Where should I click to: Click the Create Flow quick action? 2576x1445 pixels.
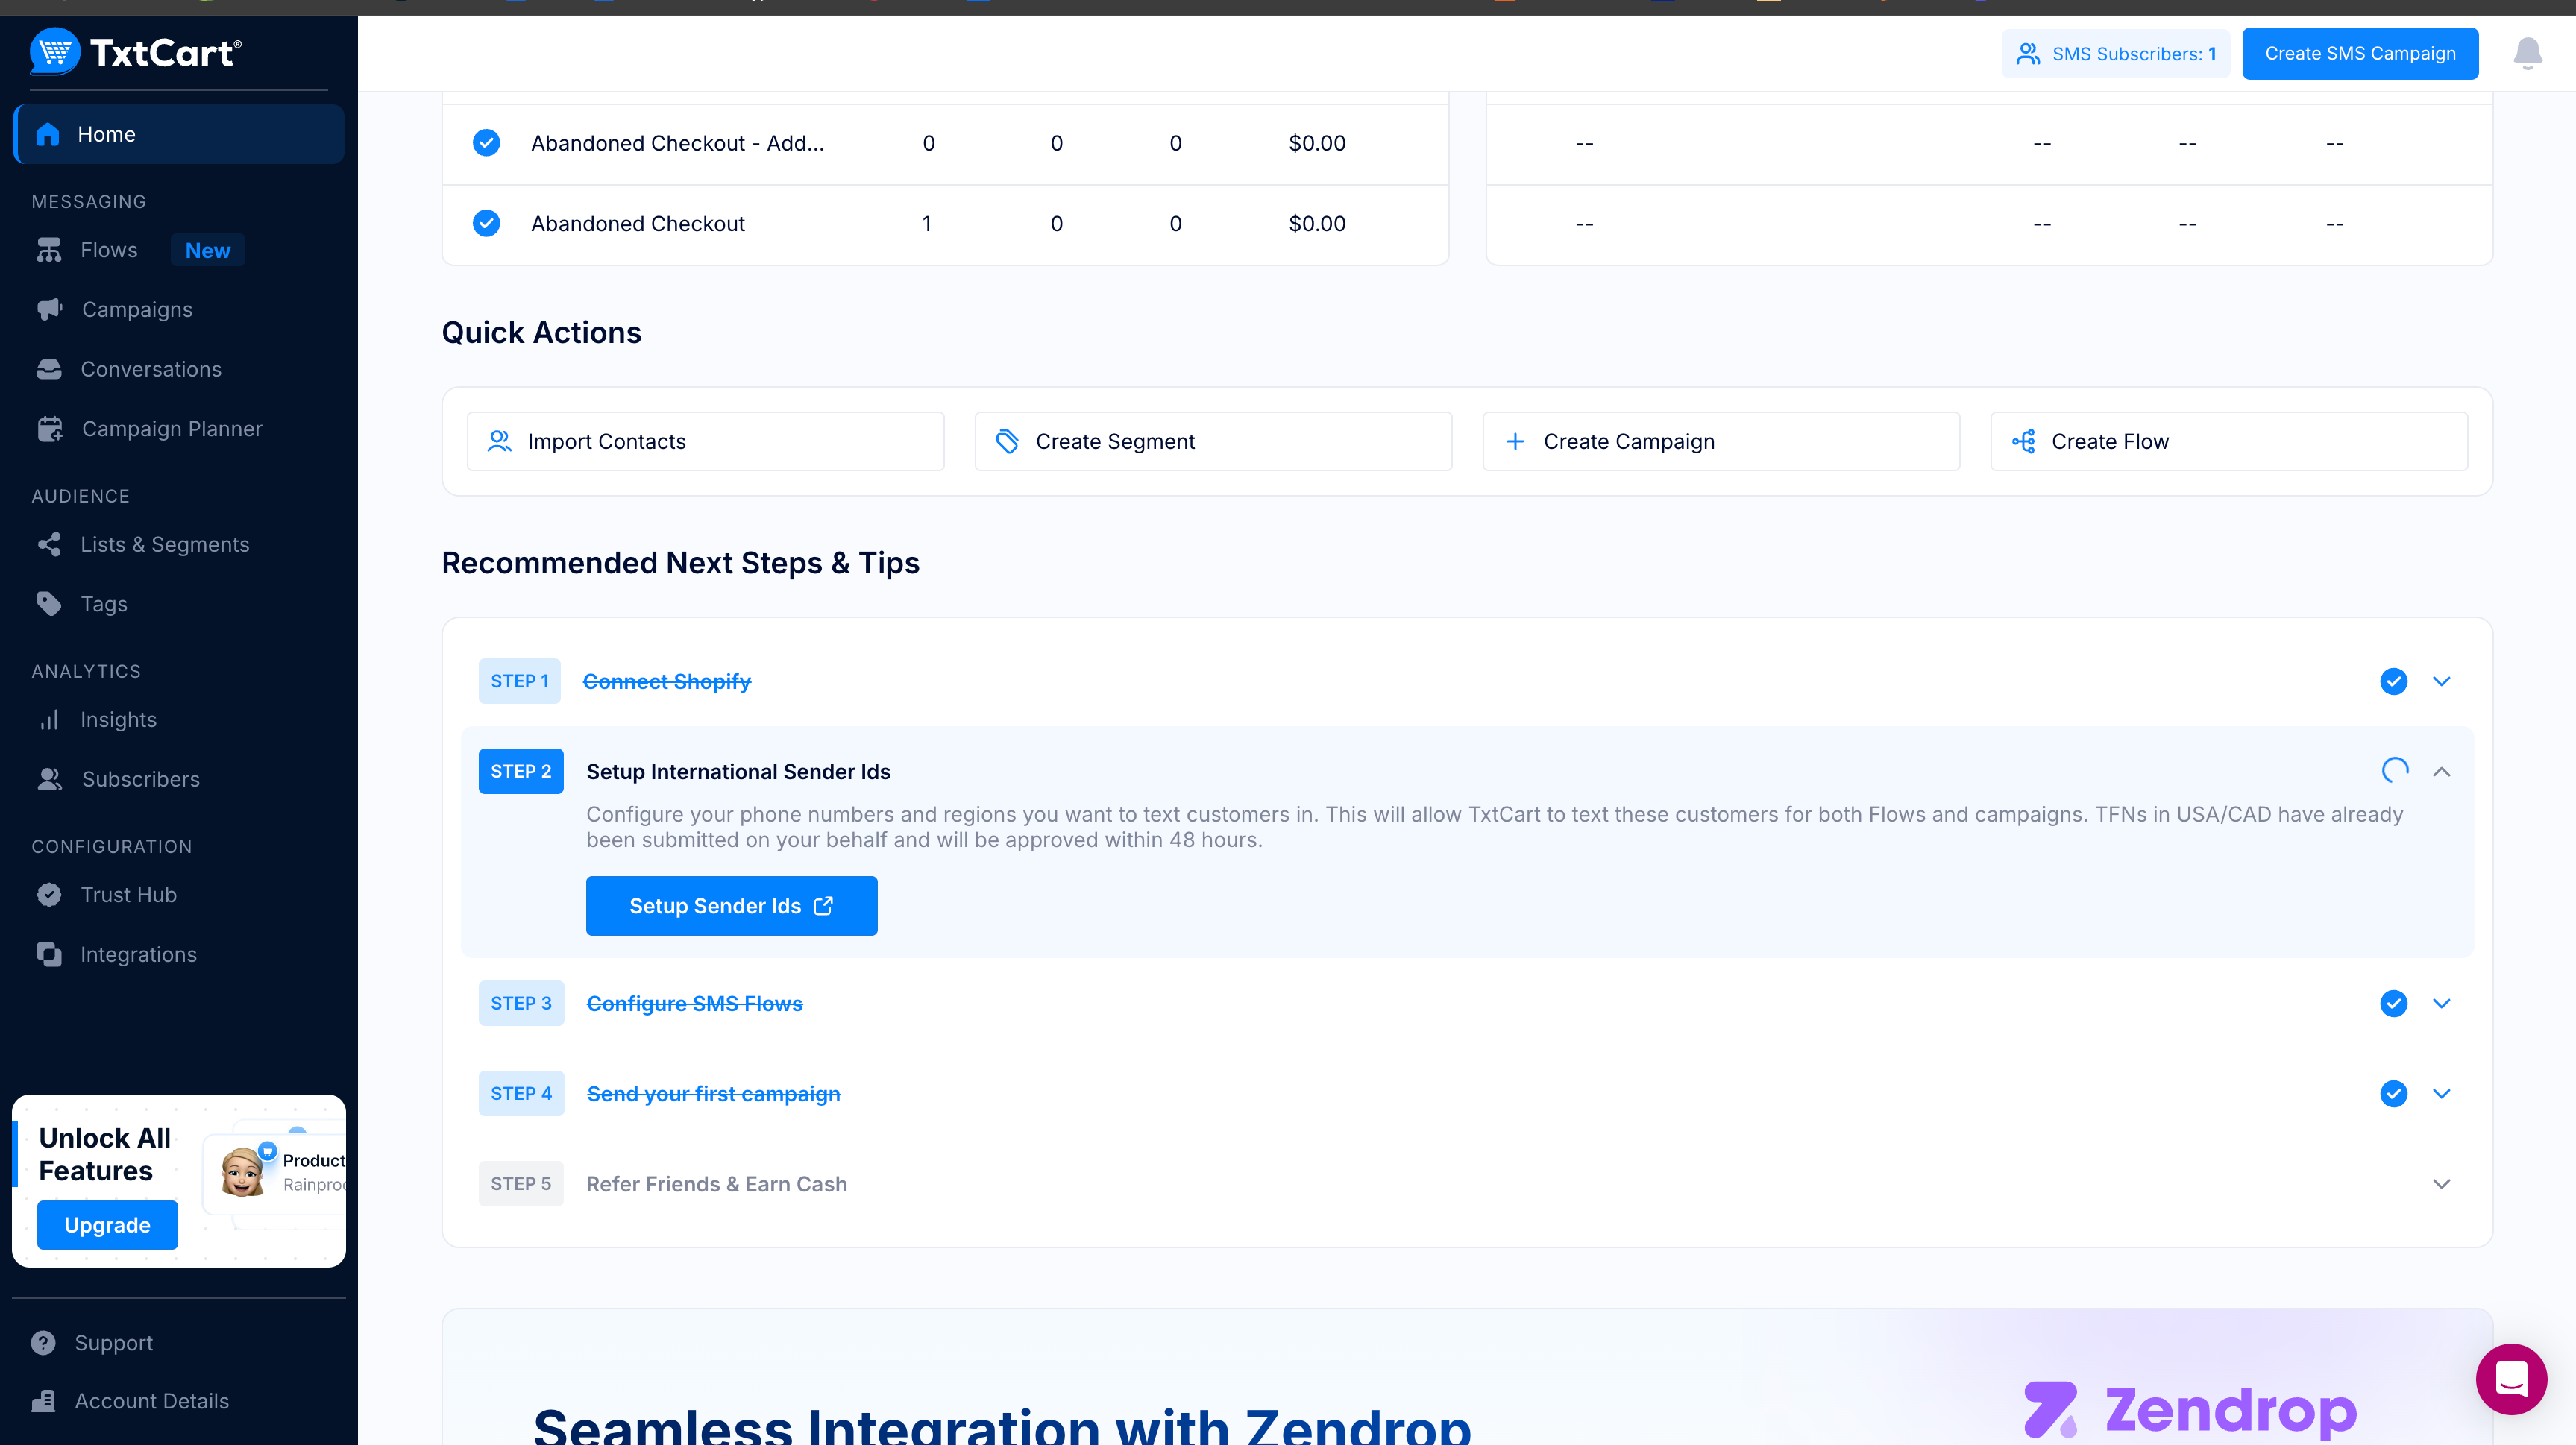[2229, 441]
